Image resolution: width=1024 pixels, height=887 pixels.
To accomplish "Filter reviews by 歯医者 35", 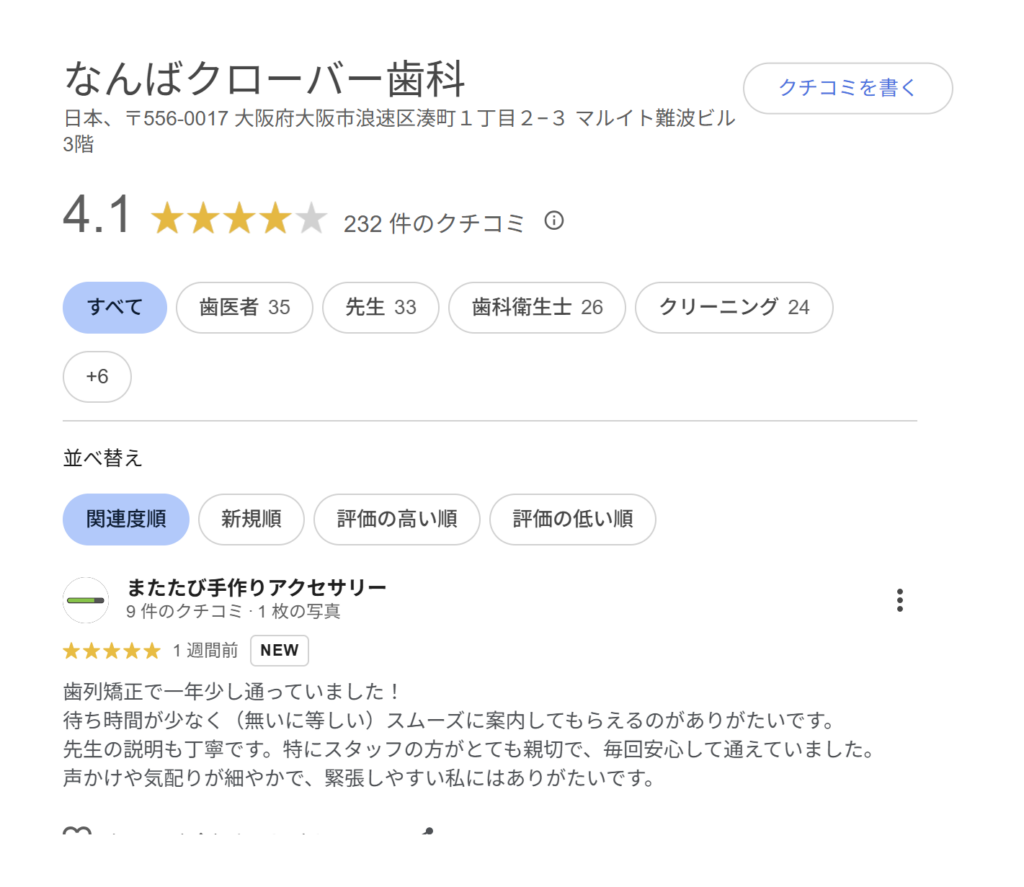I will point(244,307).
